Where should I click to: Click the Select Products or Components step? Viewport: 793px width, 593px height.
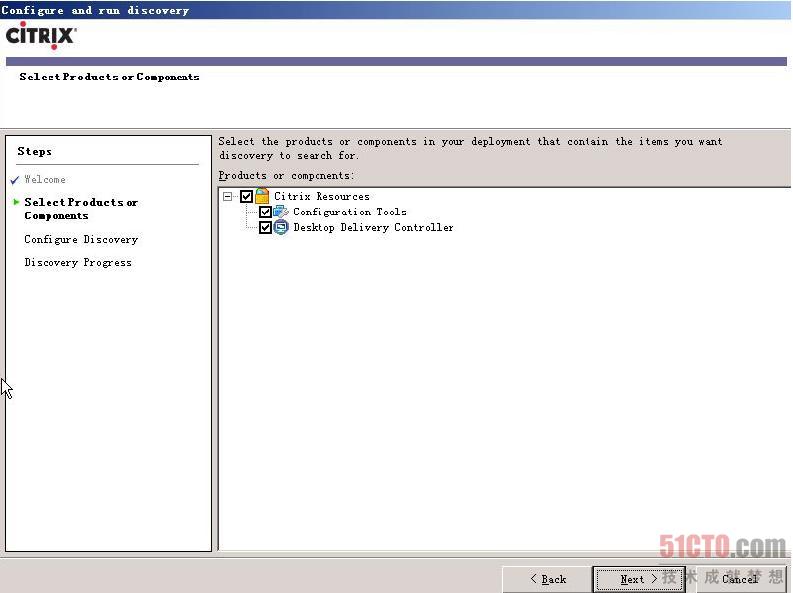pos(81,209)
